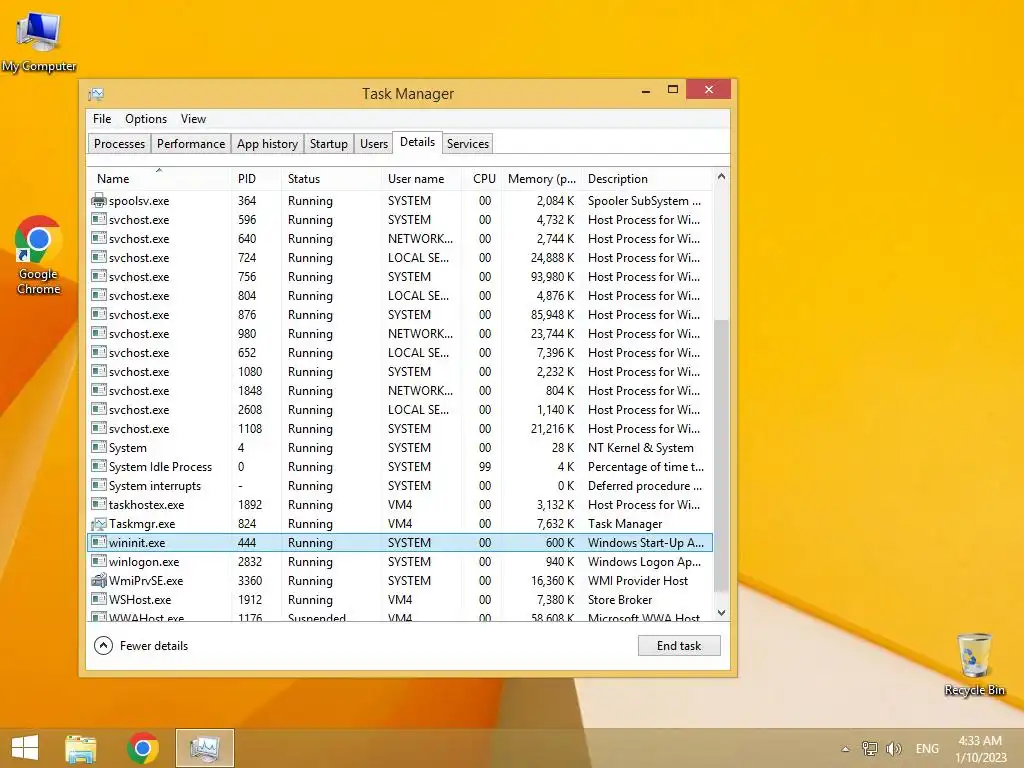Viewport: 1024px width, 768px height.
Task: Sort by the Status column header
Action: 331,179
